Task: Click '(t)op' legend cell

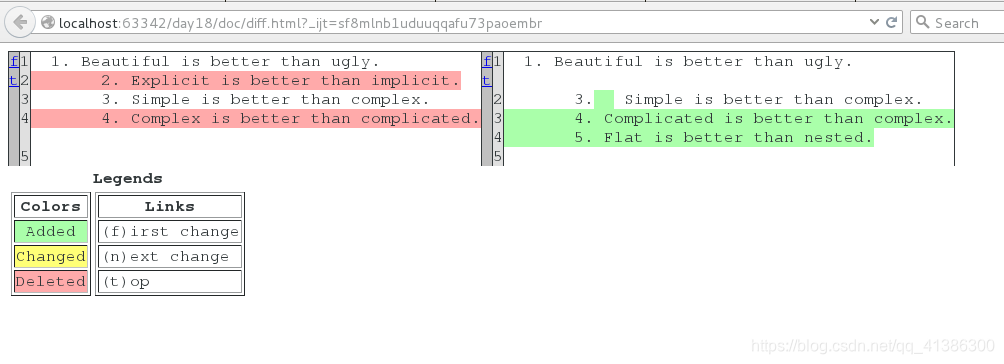Action: pos(170,281)
